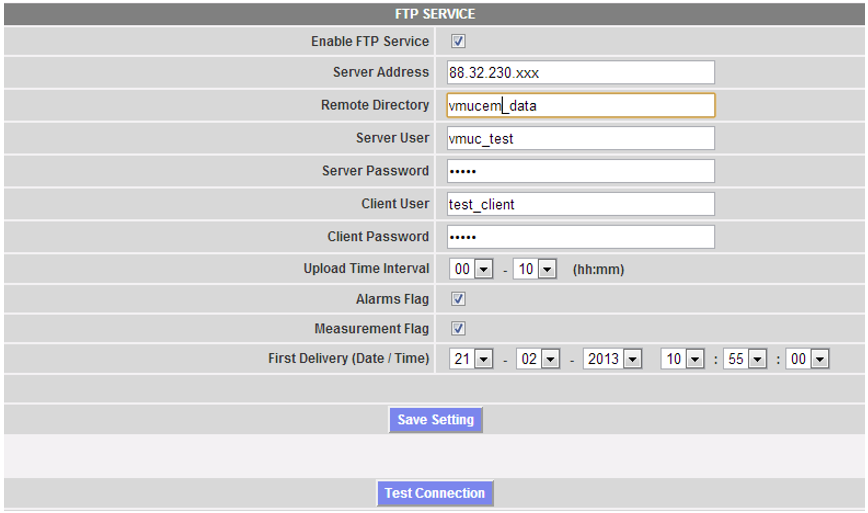868x513 pixels.
Task: Focus the Server User field
Action: [580, 138]
